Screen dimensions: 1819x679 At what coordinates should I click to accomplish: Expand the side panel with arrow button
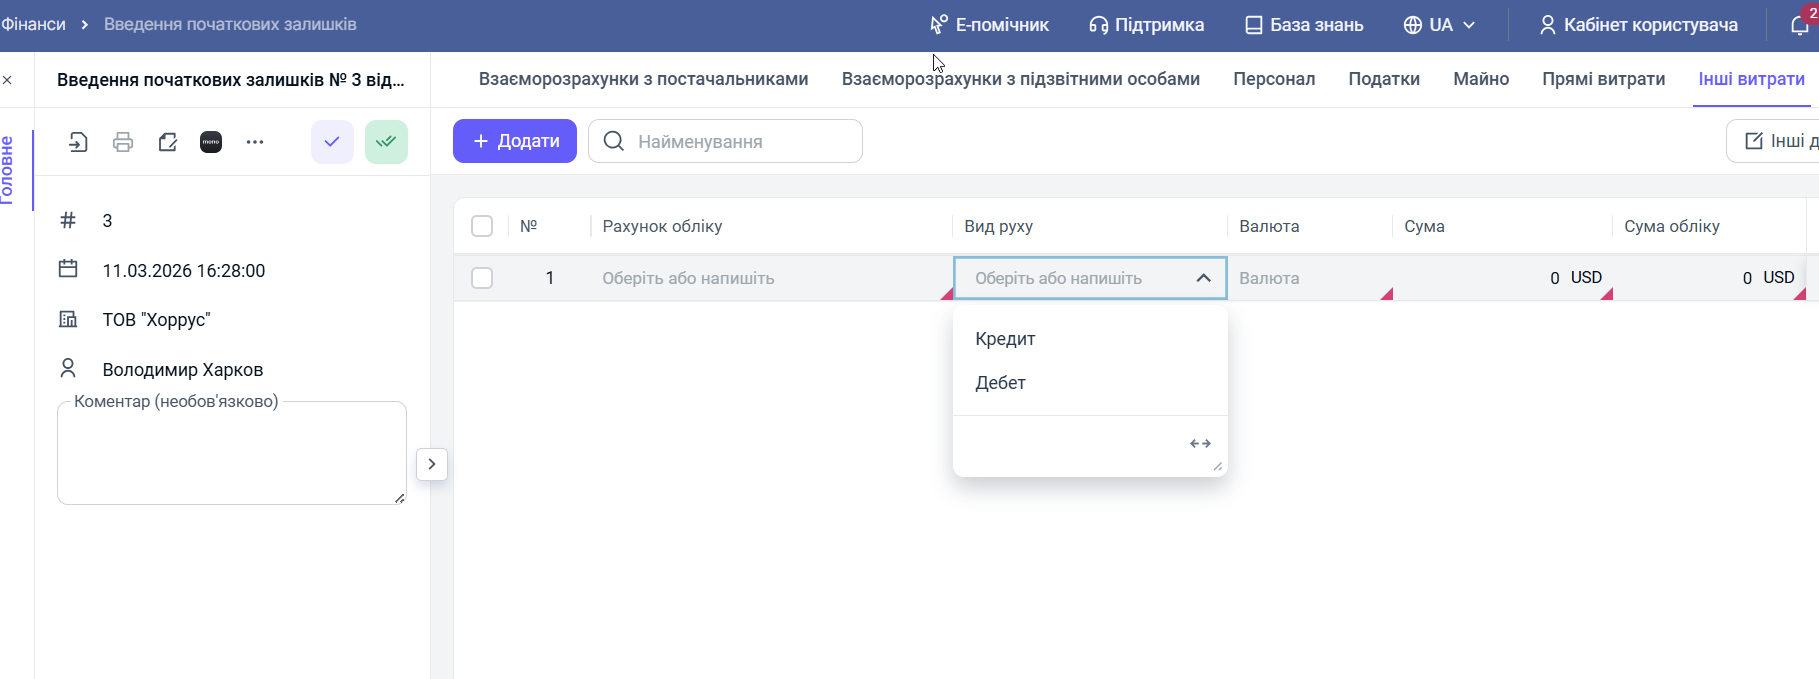432,464
